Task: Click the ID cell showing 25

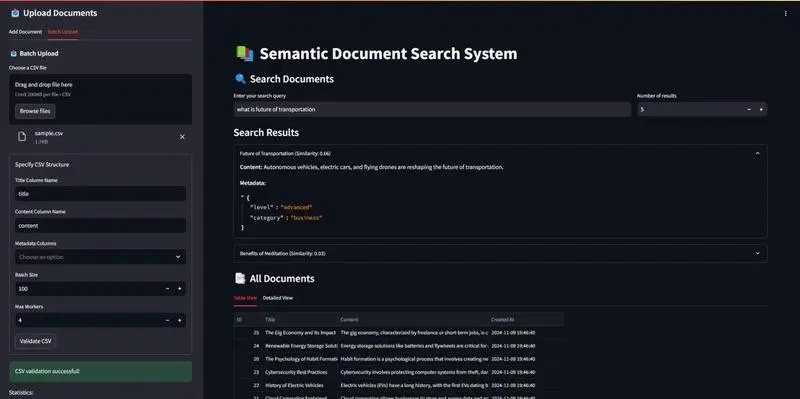Action: tap(248, 333)
